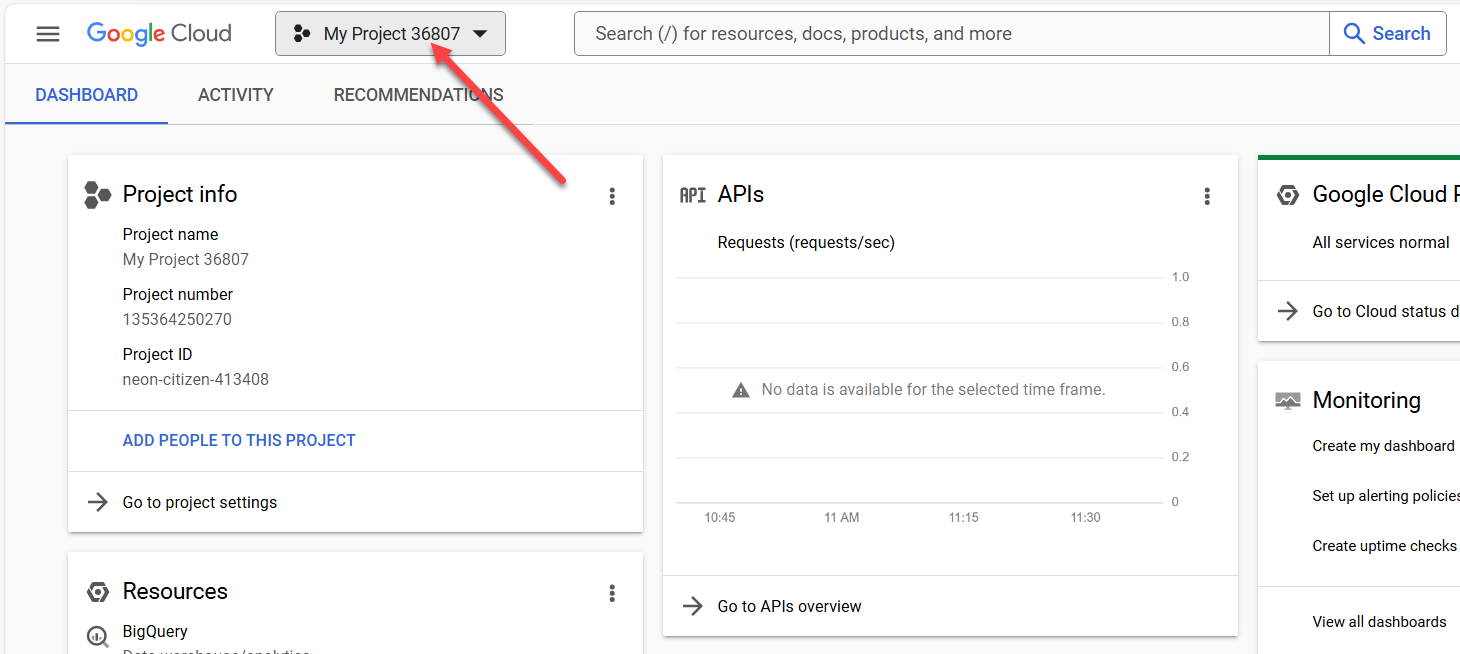Open Create my dashboard in Monitoring

(1384, 446)
